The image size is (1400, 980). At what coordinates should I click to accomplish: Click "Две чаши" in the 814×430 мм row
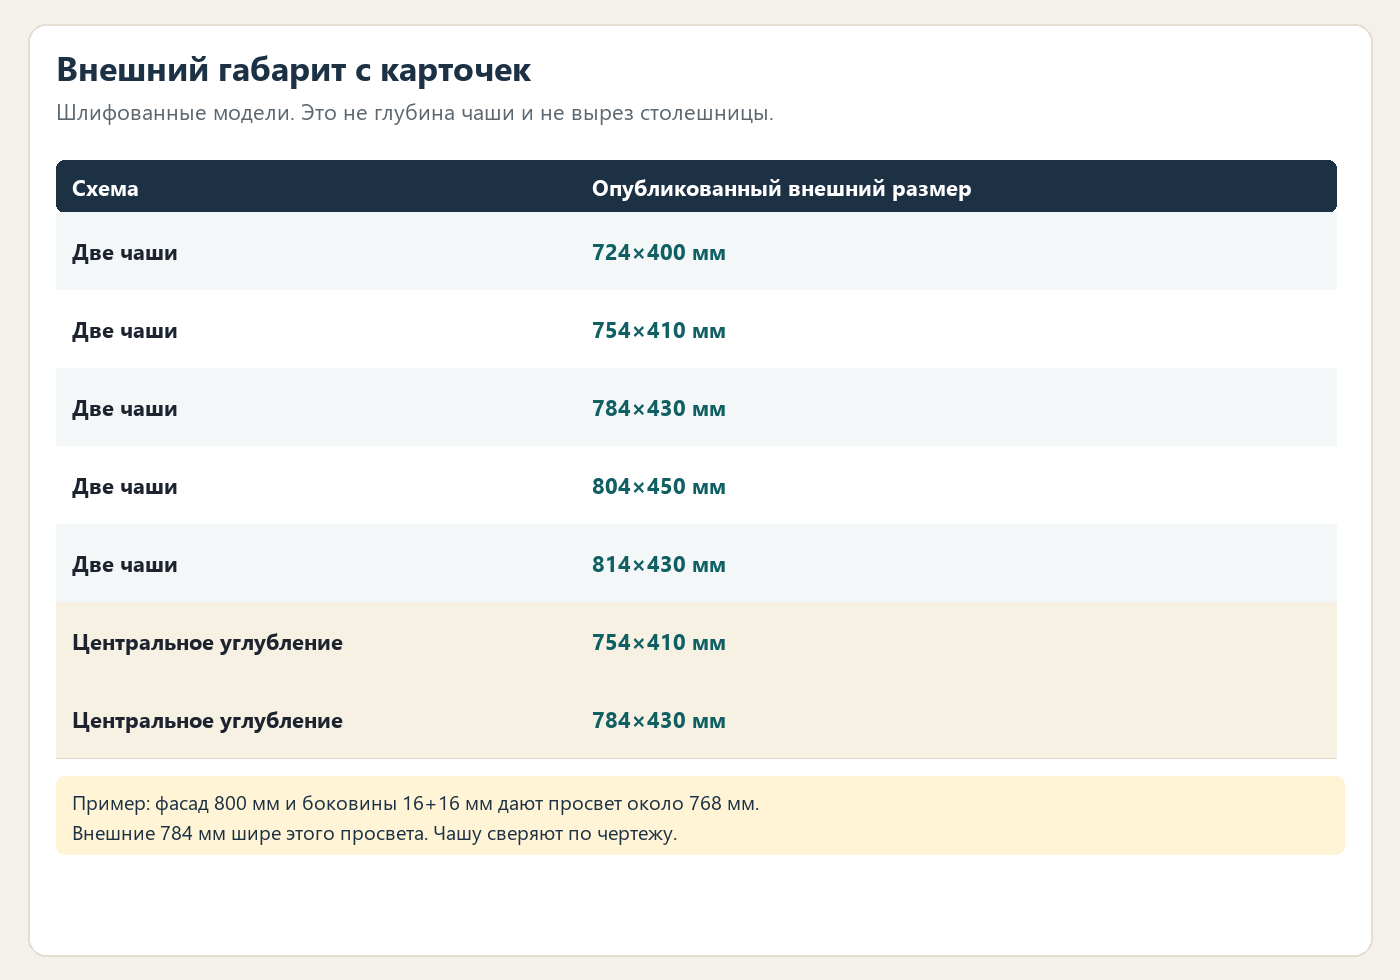click(125, 565)
